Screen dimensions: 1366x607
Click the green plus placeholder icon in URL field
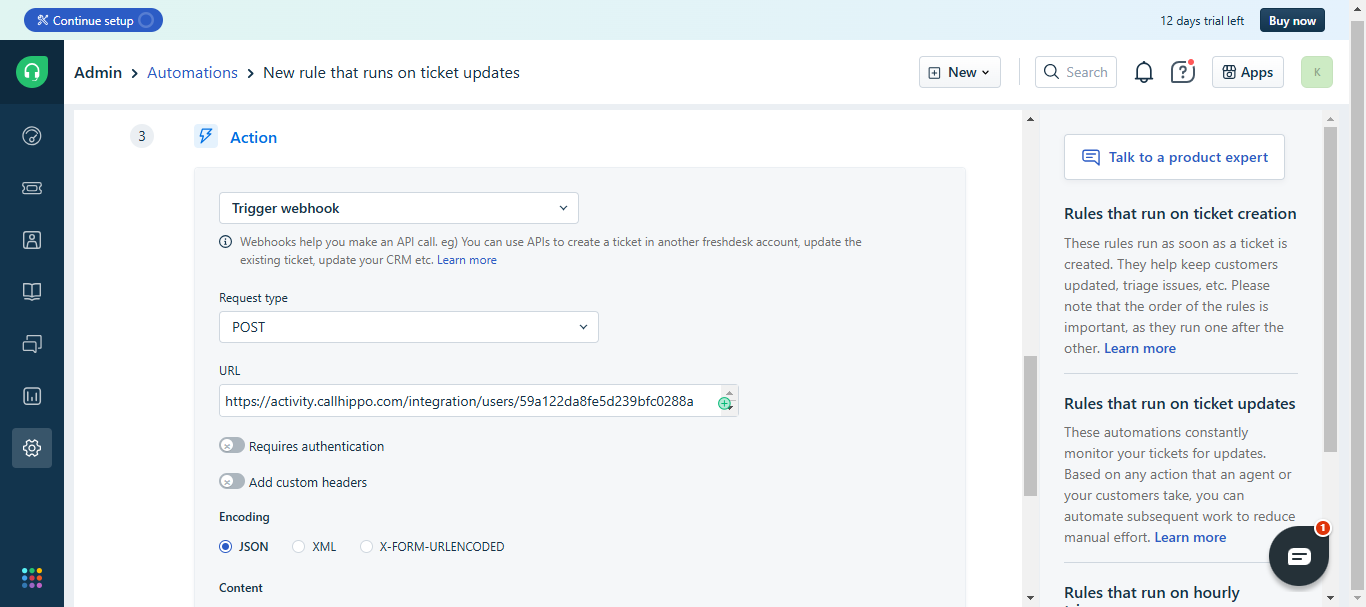coord(724,403)
